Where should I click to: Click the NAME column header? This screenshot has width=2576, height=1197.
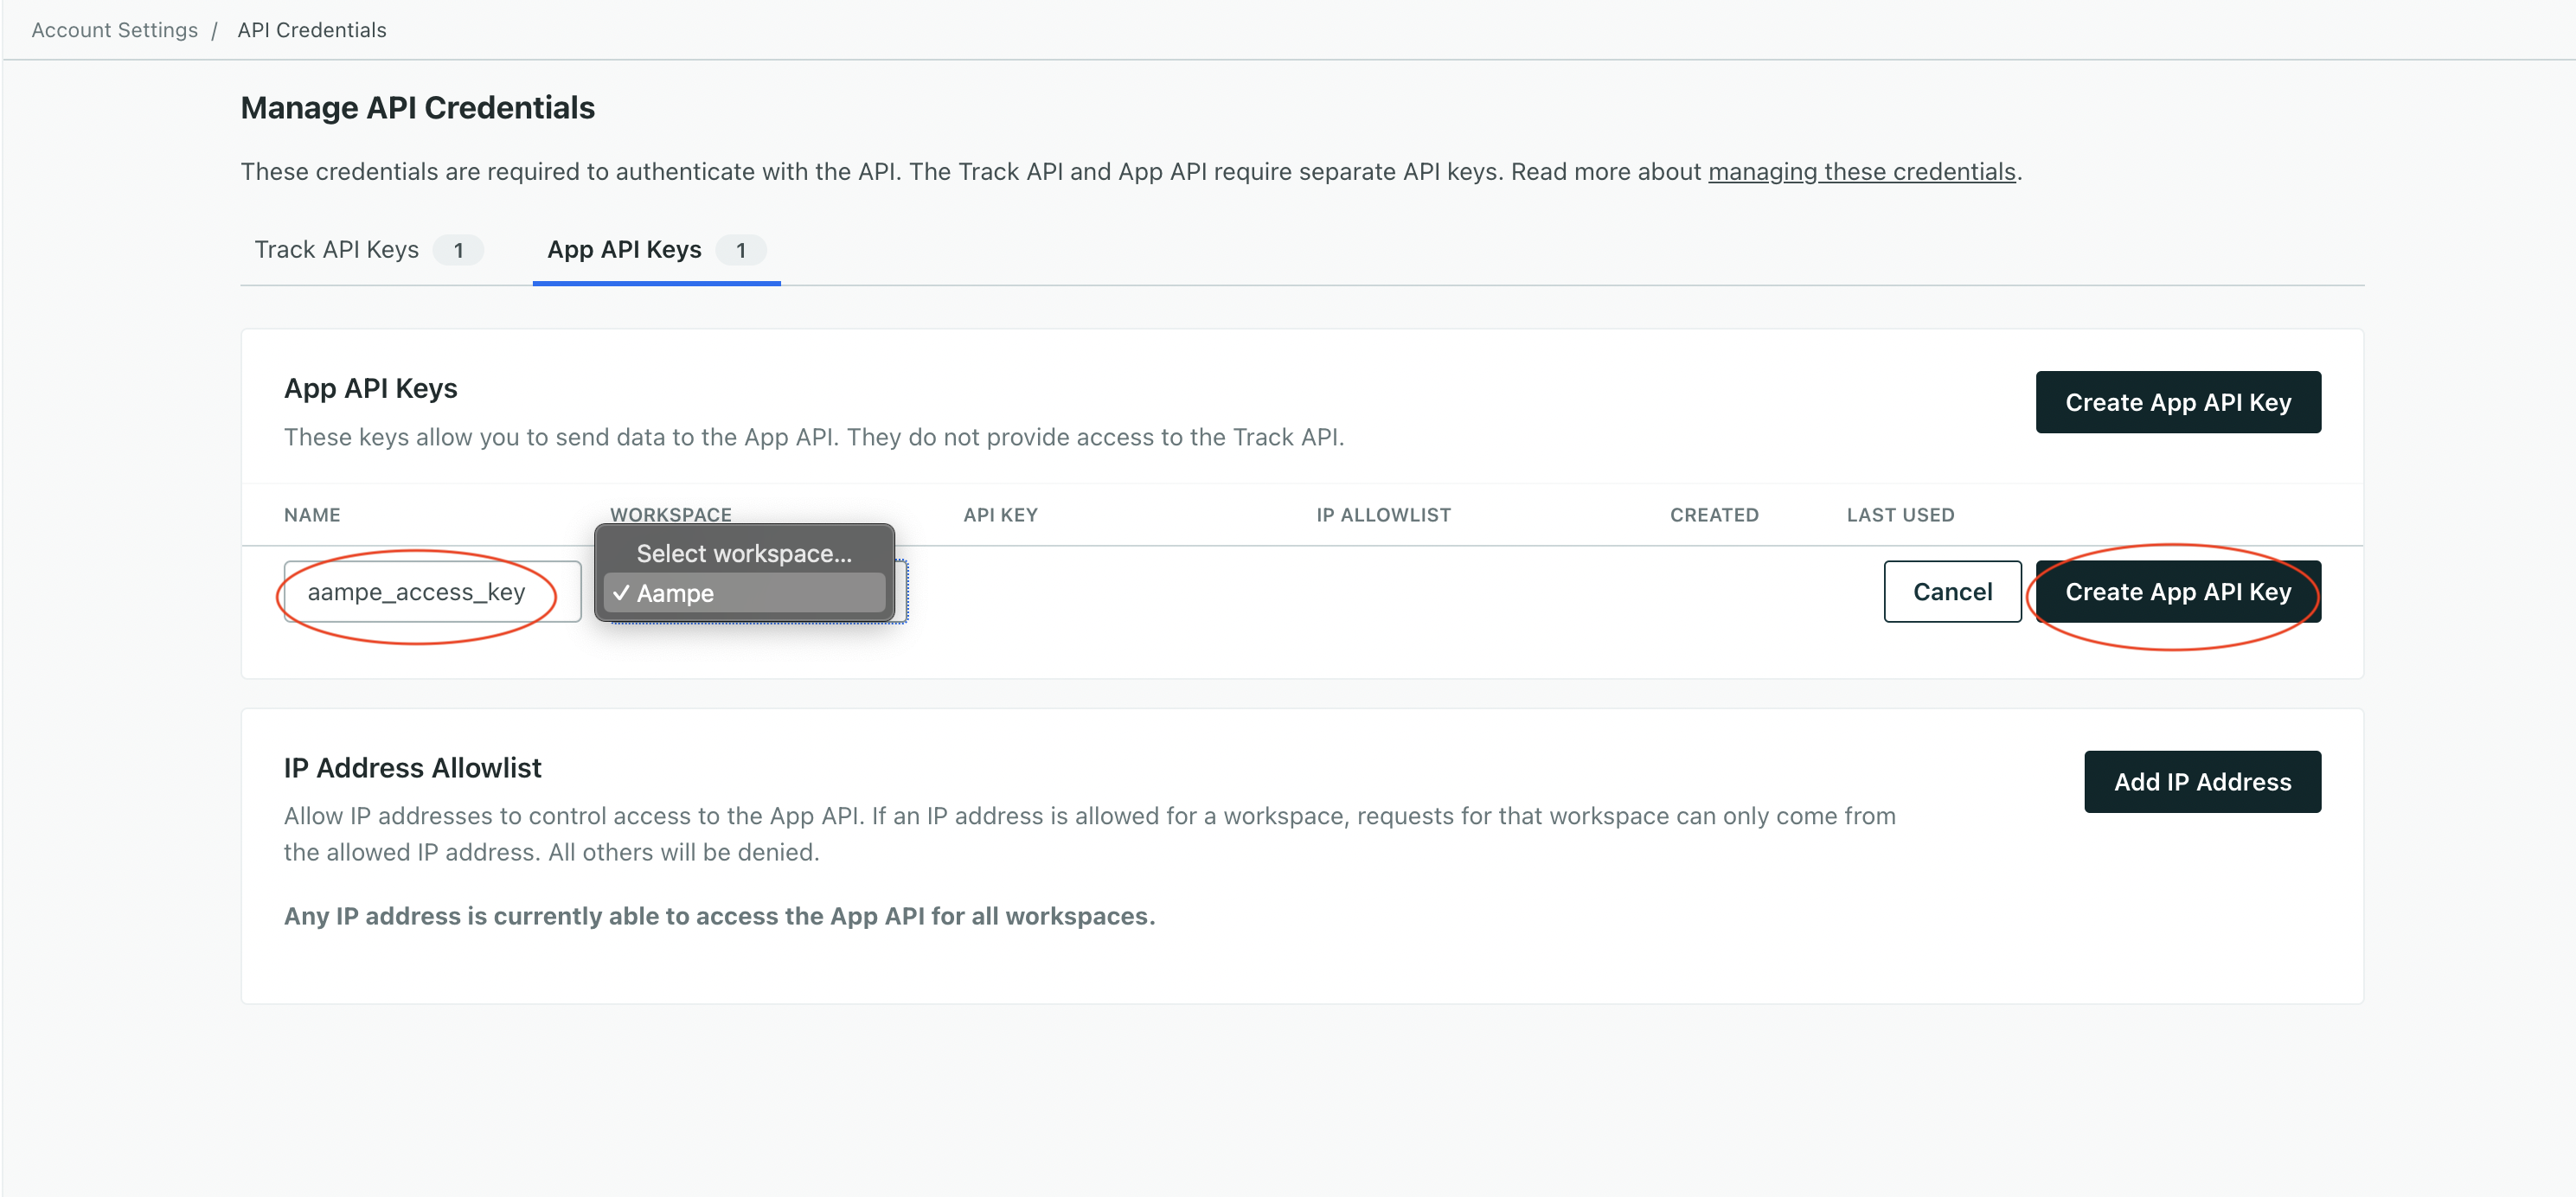[311, 514]
